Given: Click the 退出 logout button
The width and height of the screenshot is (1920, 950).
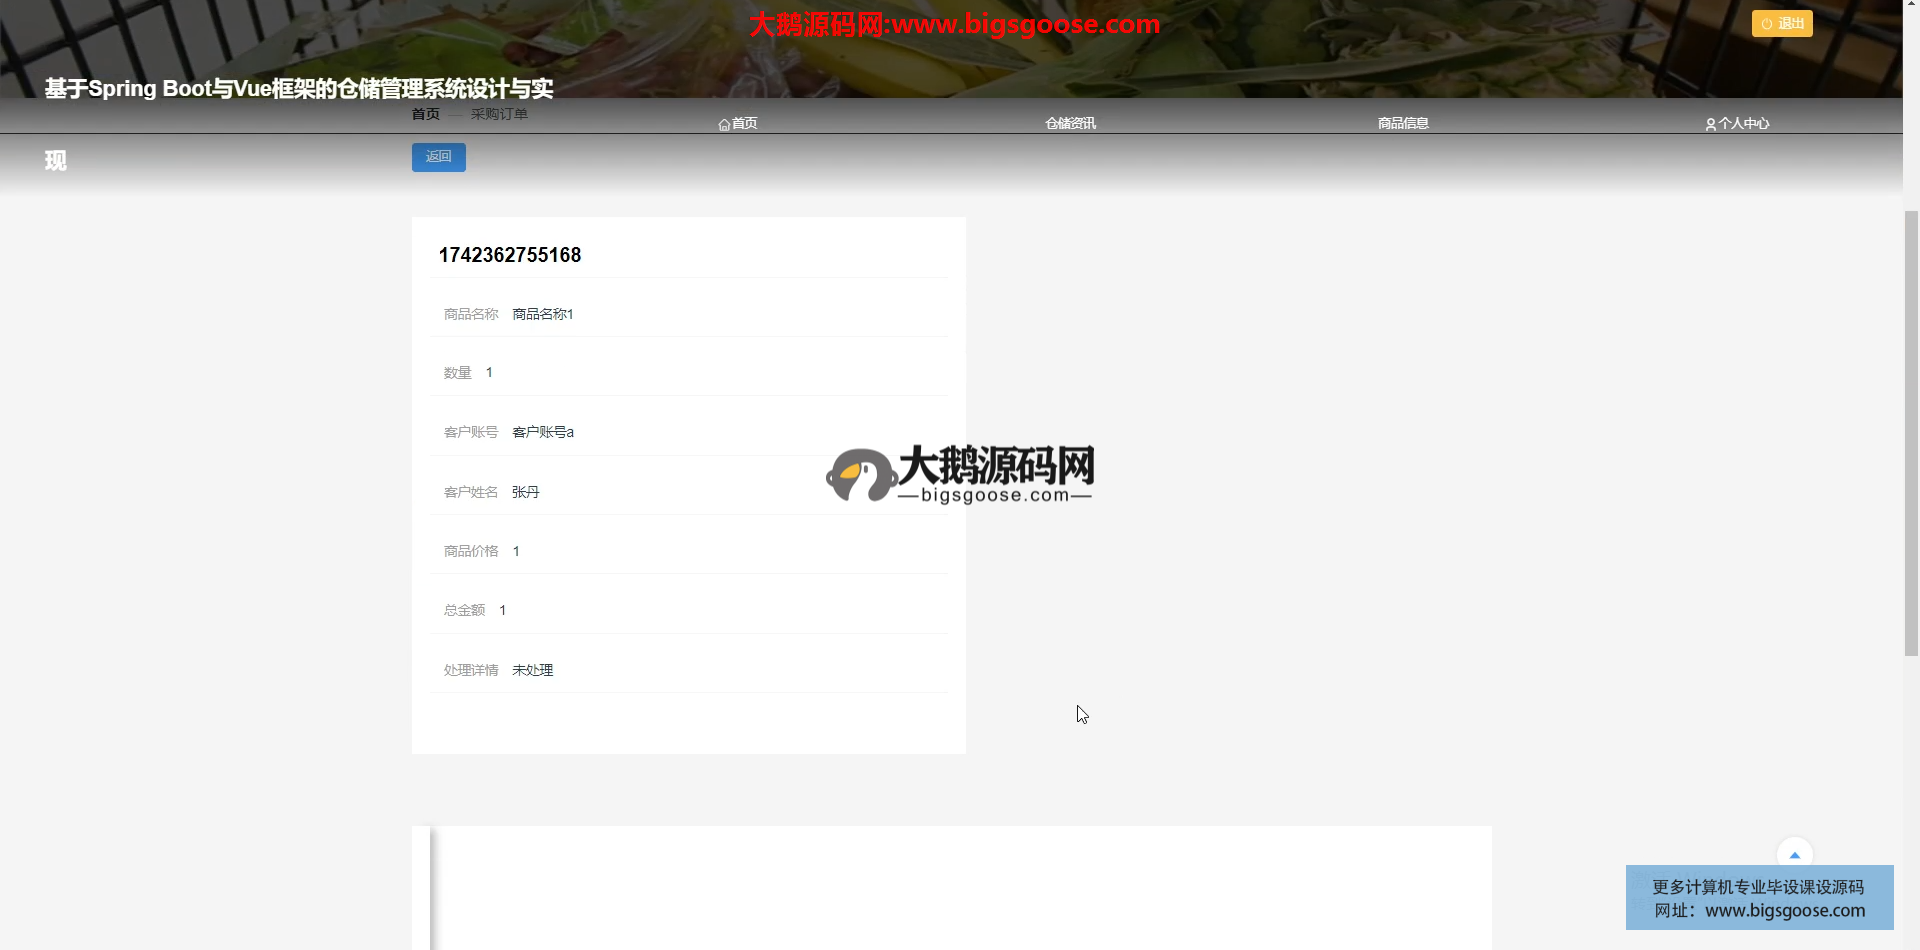Looking at the screenshot, I should click(x=1781, y=24).
